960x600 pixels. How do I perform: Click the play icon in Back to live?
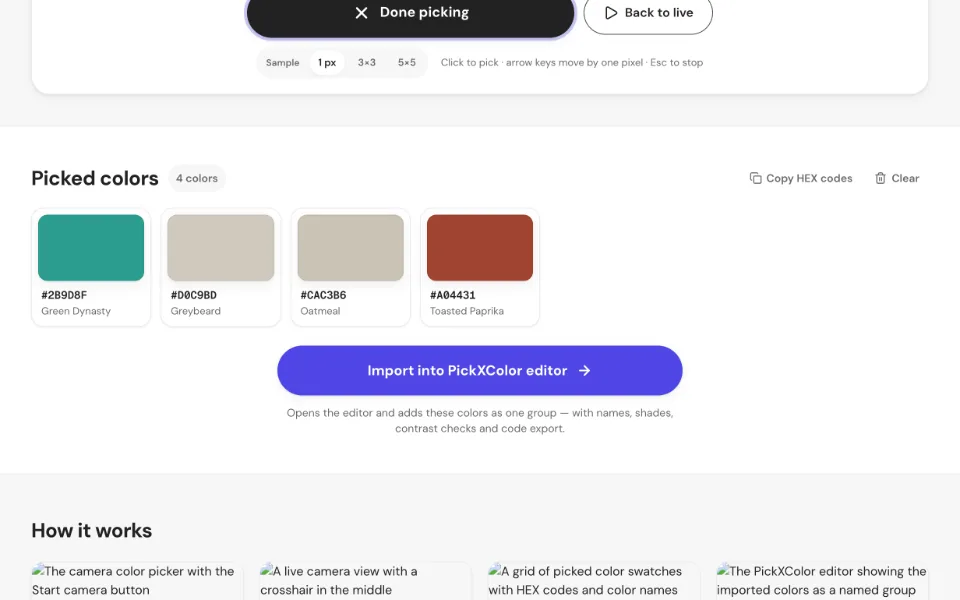[610, 13]
